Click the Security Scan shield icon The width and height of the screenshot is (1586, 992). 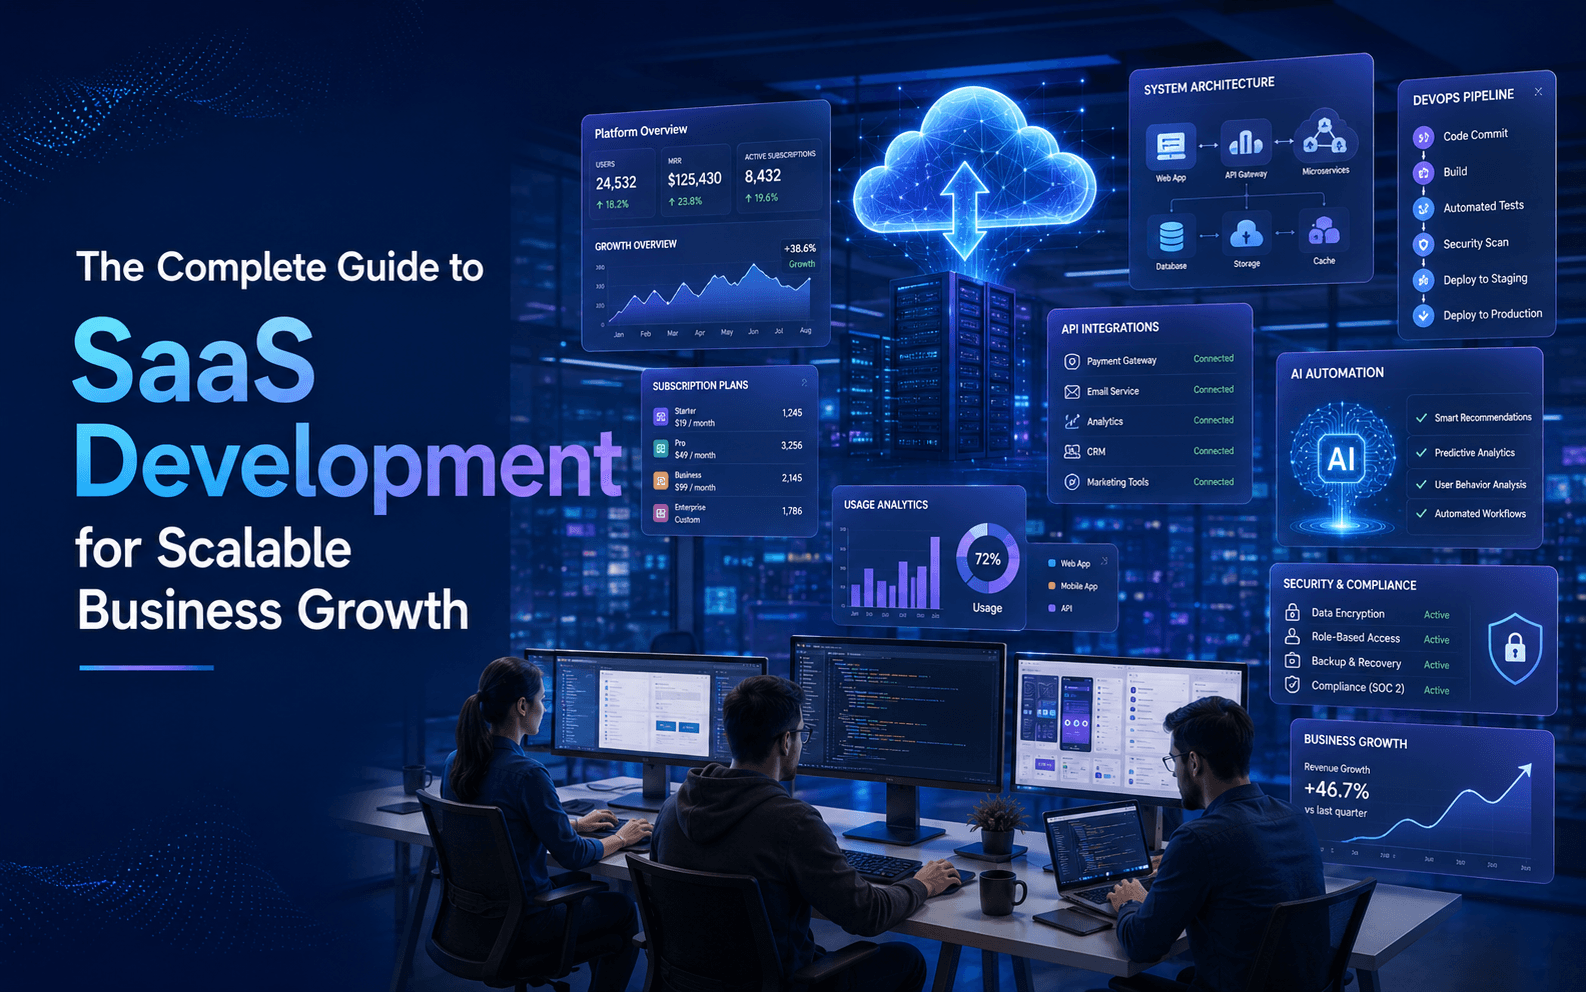click(1423, 245)
